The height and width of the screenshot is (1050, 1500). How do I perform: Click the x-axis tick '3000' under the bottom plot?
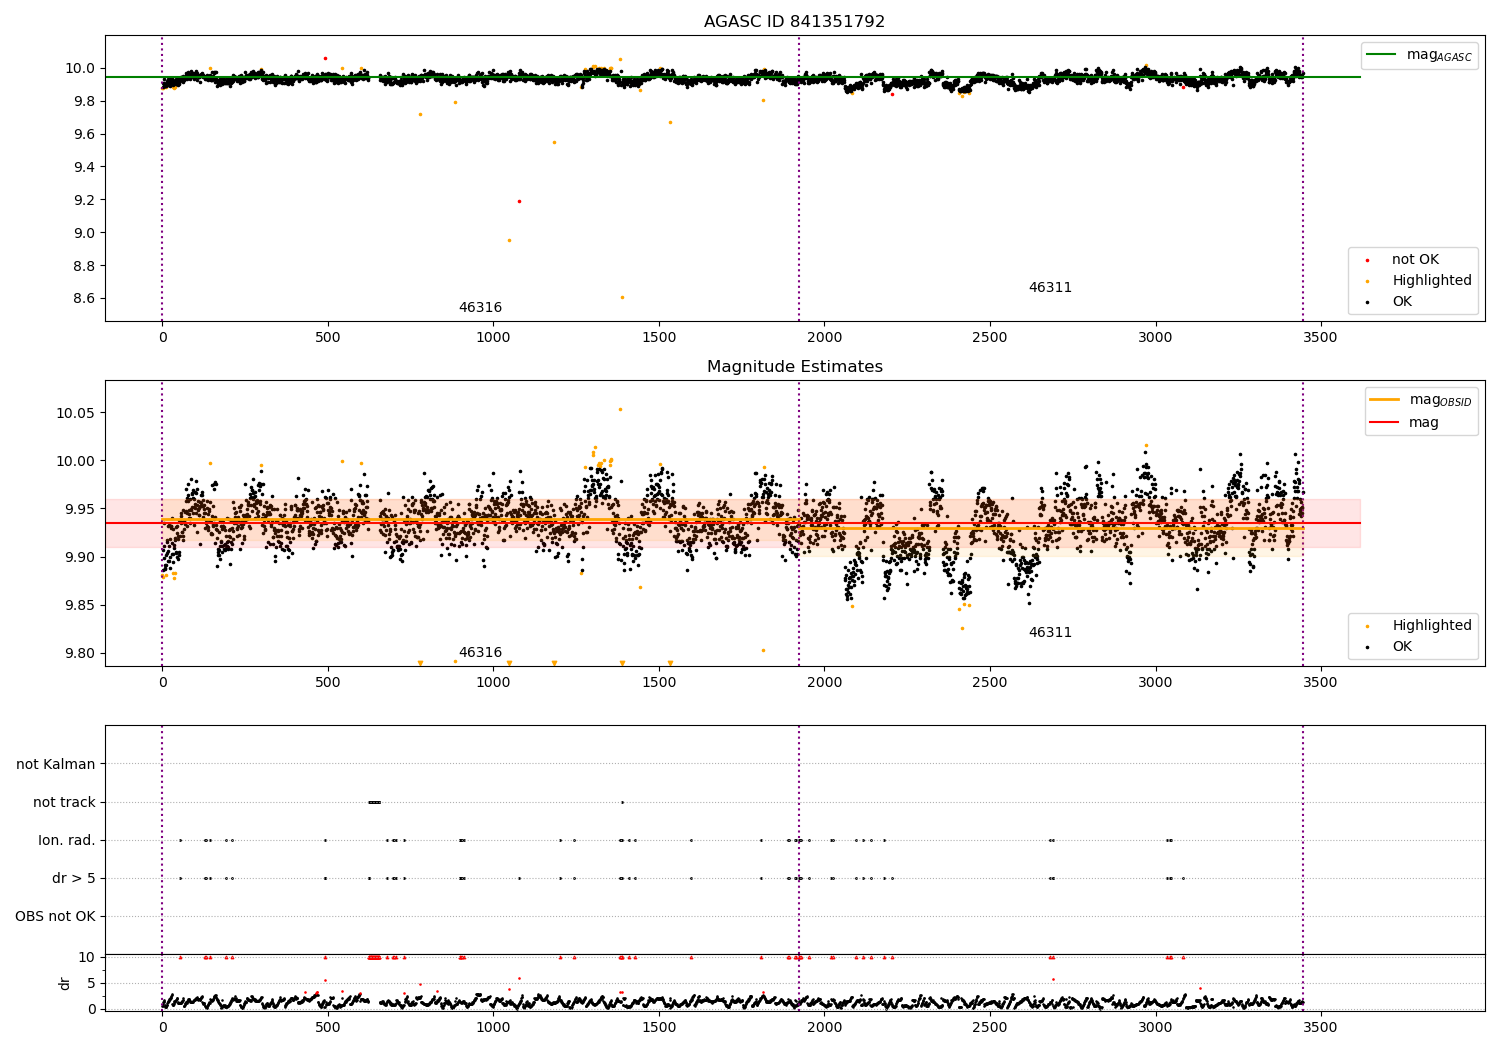(1155, 1027)
